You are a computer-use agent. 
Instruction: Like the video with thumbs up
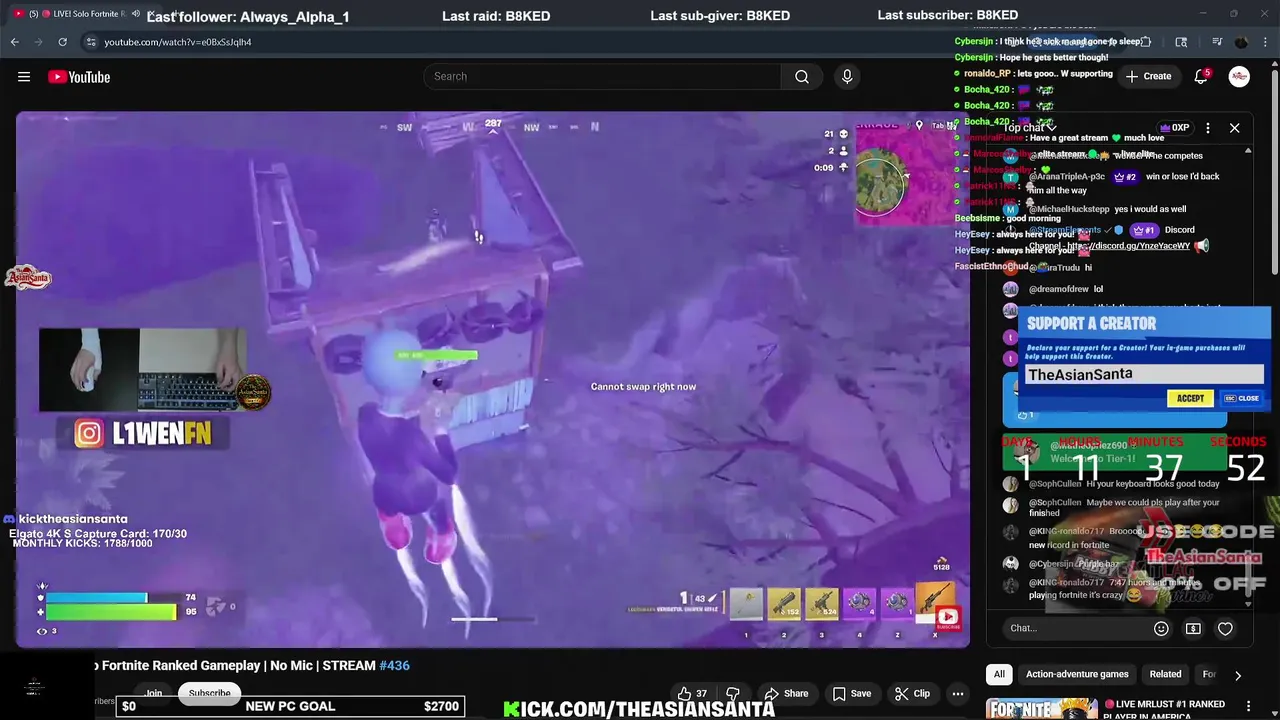click(x=692, y=693)
